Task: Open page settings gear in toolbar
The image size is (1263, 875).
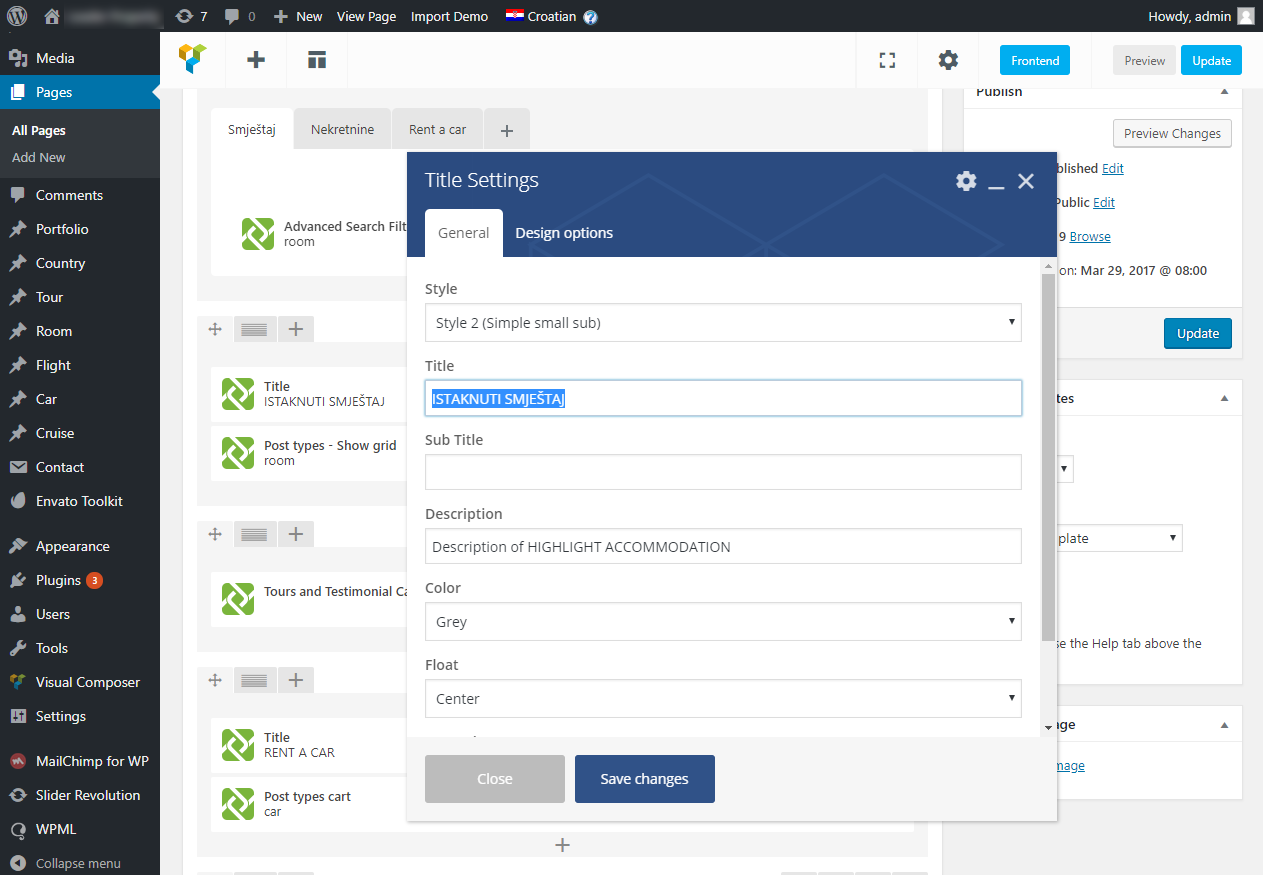Action: 948,60
